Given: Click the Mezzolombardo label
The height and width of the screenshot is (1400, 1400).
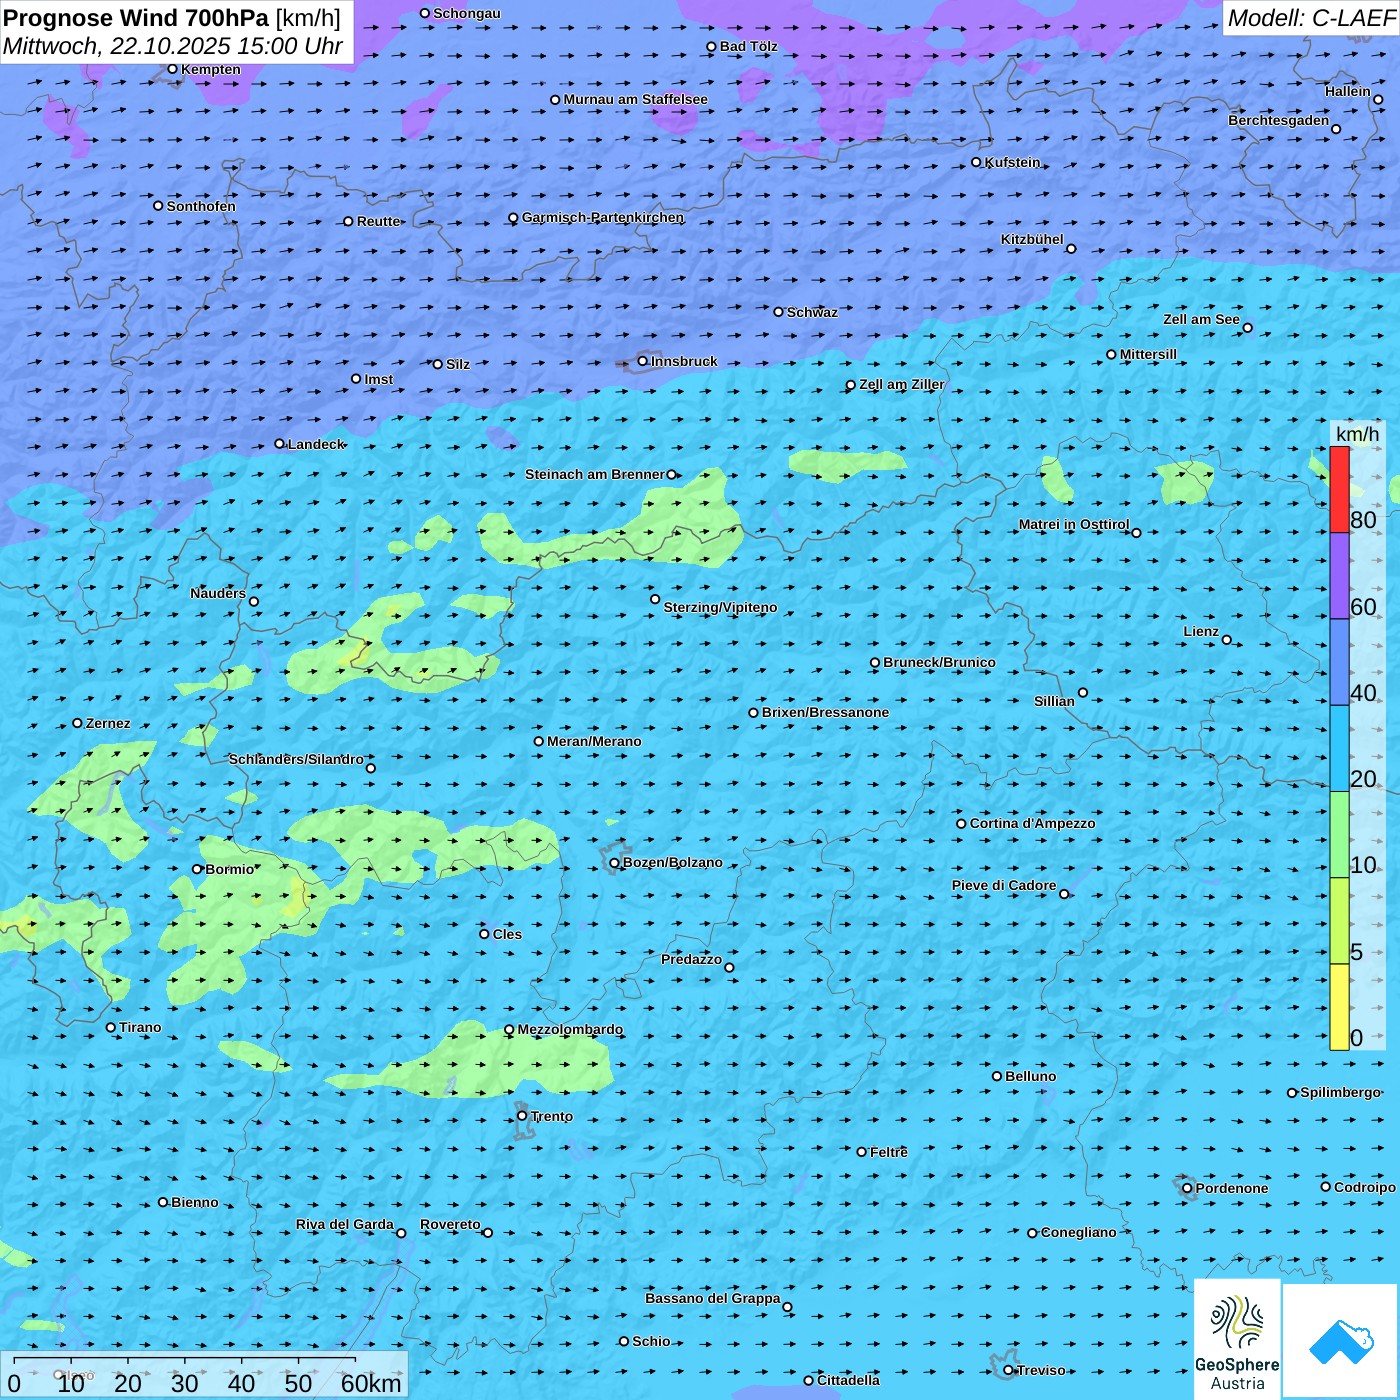Looking at the screenshot, I should pos(570,1029).
